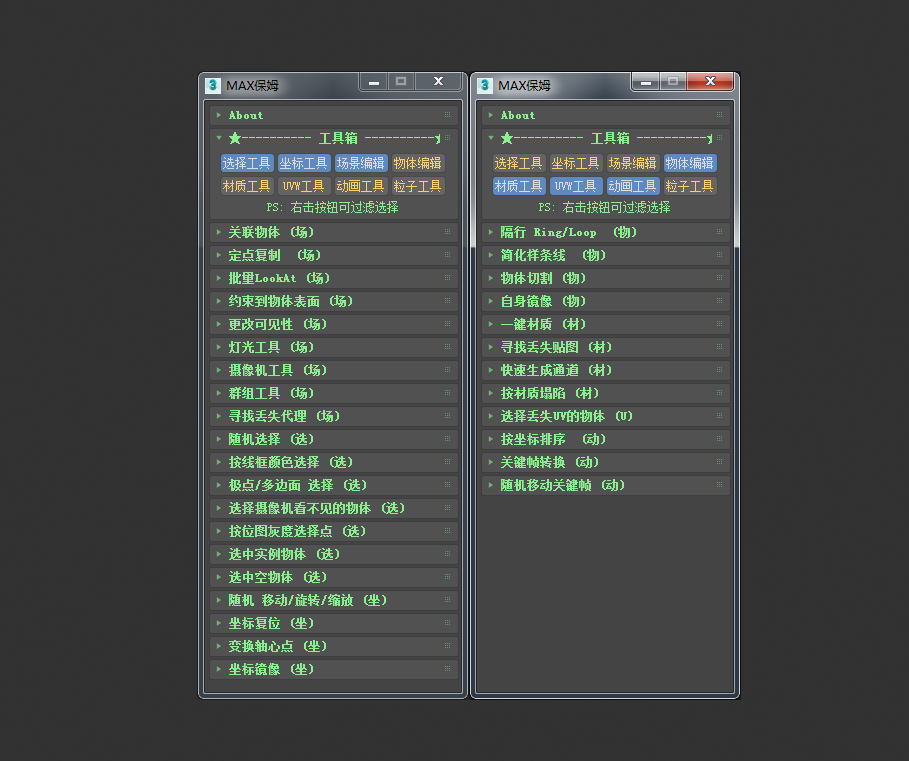The height and width of the screenshot is (761, 909).
Task: Select 场景编辑 in the left toolbox
Action: (x=361, y=162)
